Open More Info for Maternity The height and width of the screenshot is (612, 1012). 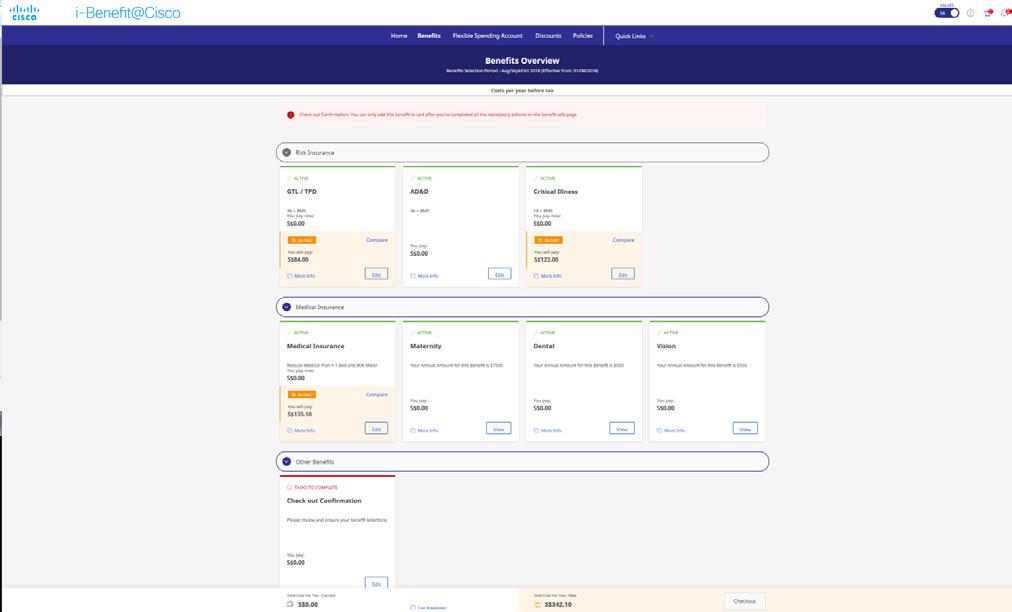tap(424, 430)
